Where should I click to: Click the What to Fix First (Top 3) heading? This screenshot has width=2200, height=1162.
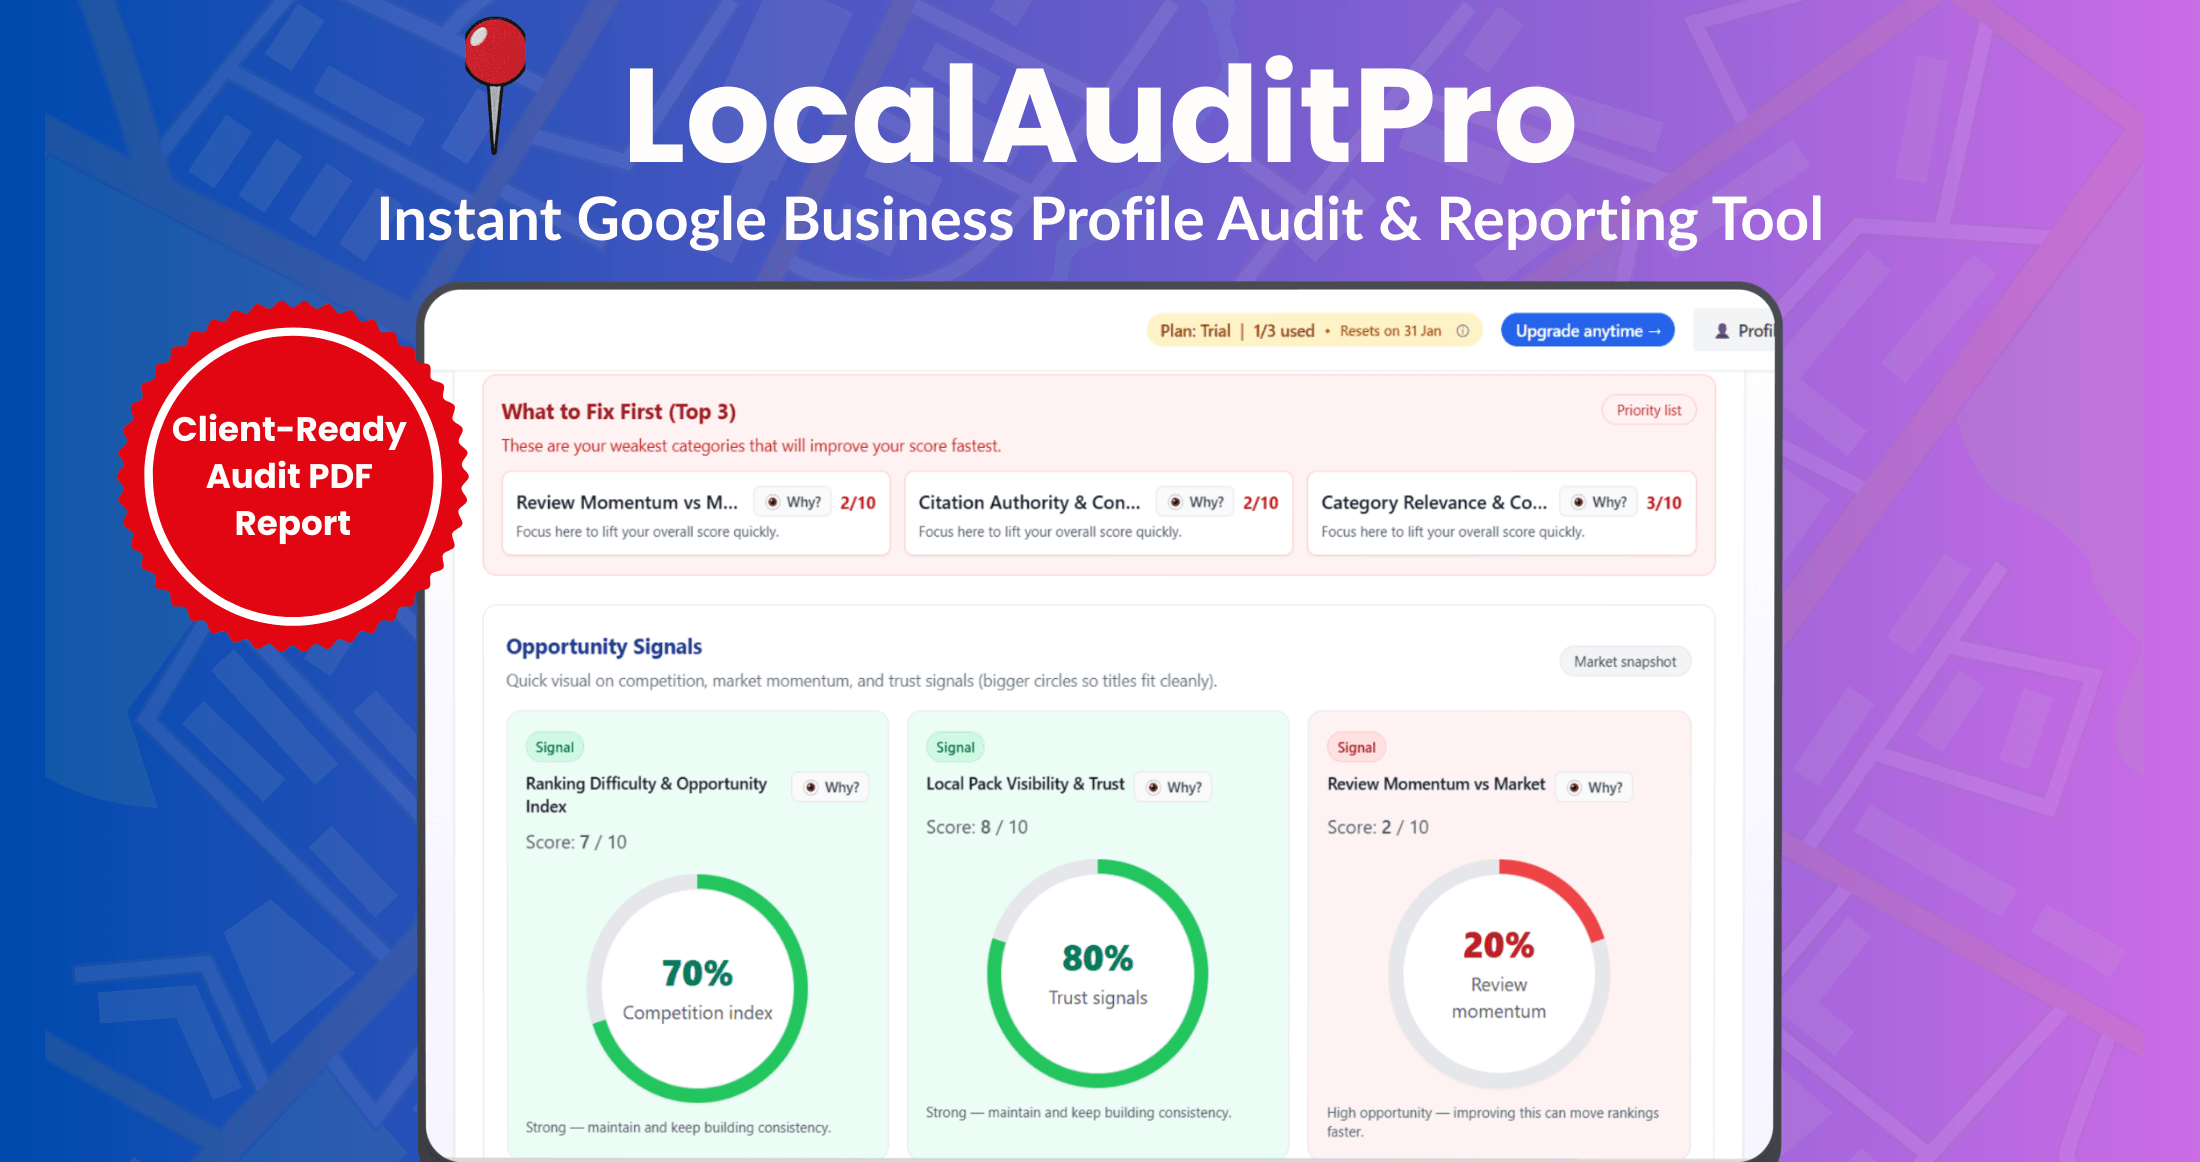pyautogui.click(x=618, y=411)
